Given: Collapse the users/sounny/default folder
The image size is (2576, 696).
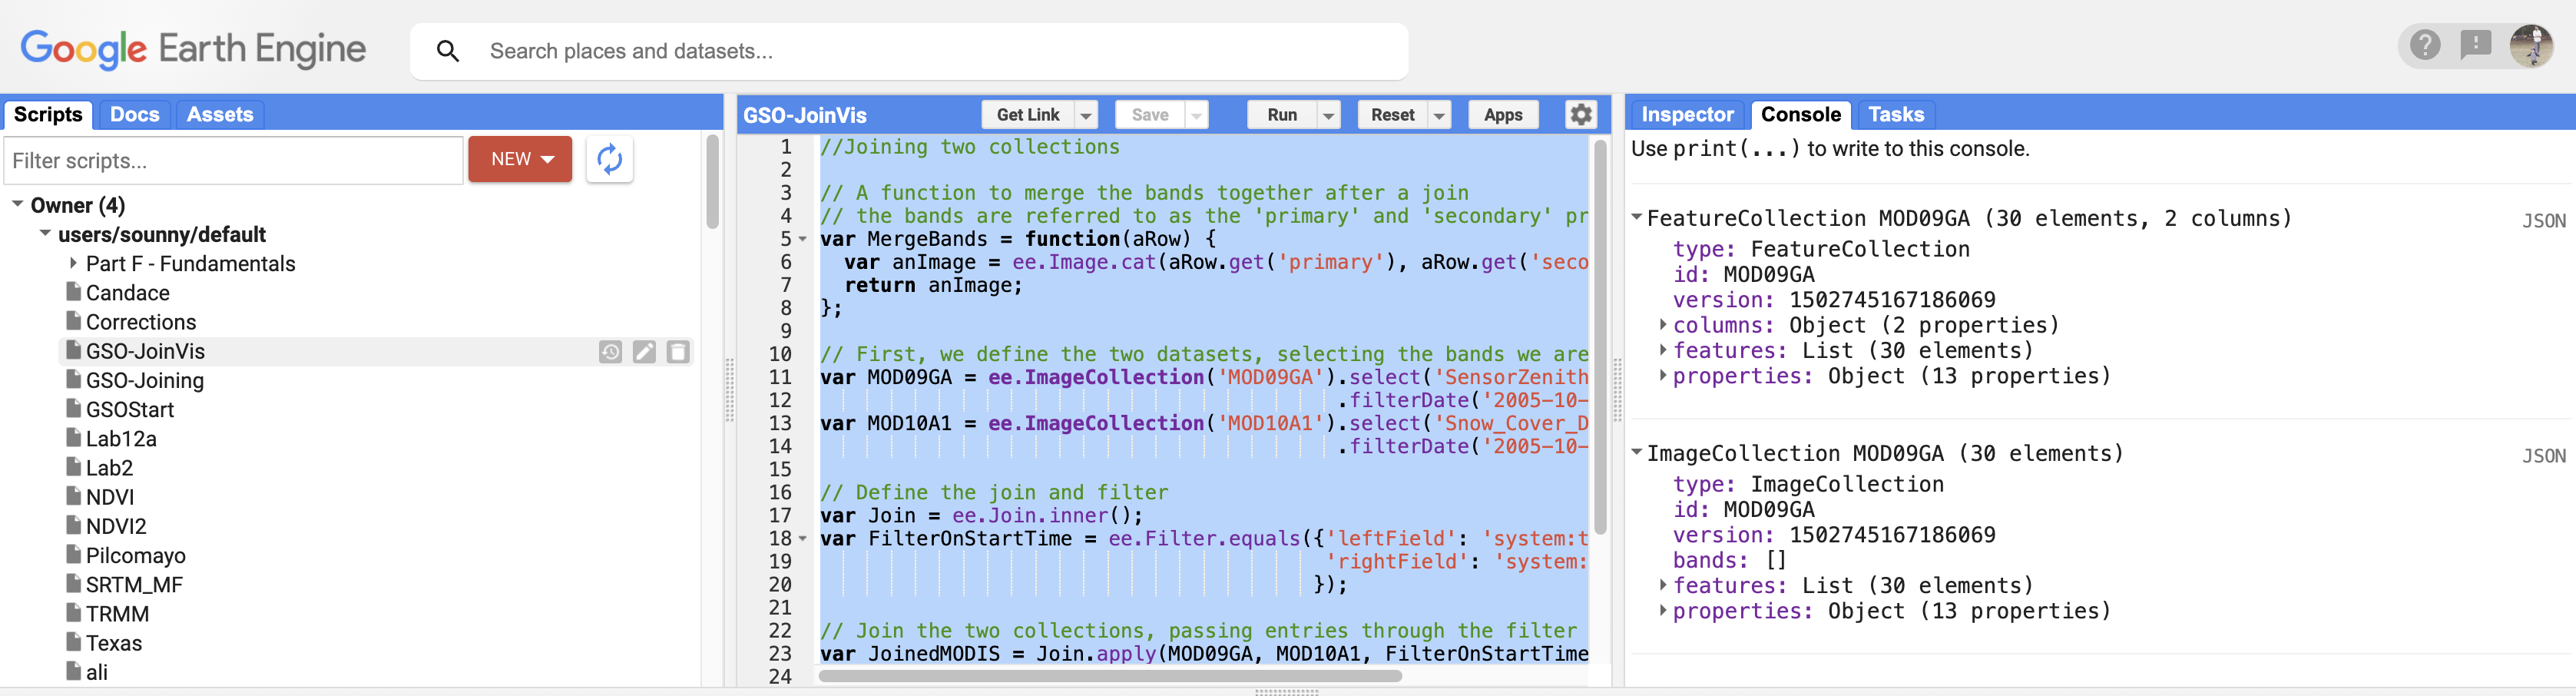Looking at the screenshot, I should [x=44, y=234].
